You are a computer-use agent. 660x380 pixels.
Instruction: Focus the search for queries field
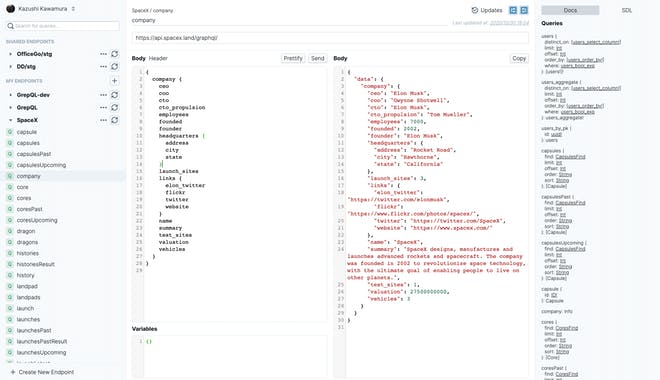click(x=63, y=26)
